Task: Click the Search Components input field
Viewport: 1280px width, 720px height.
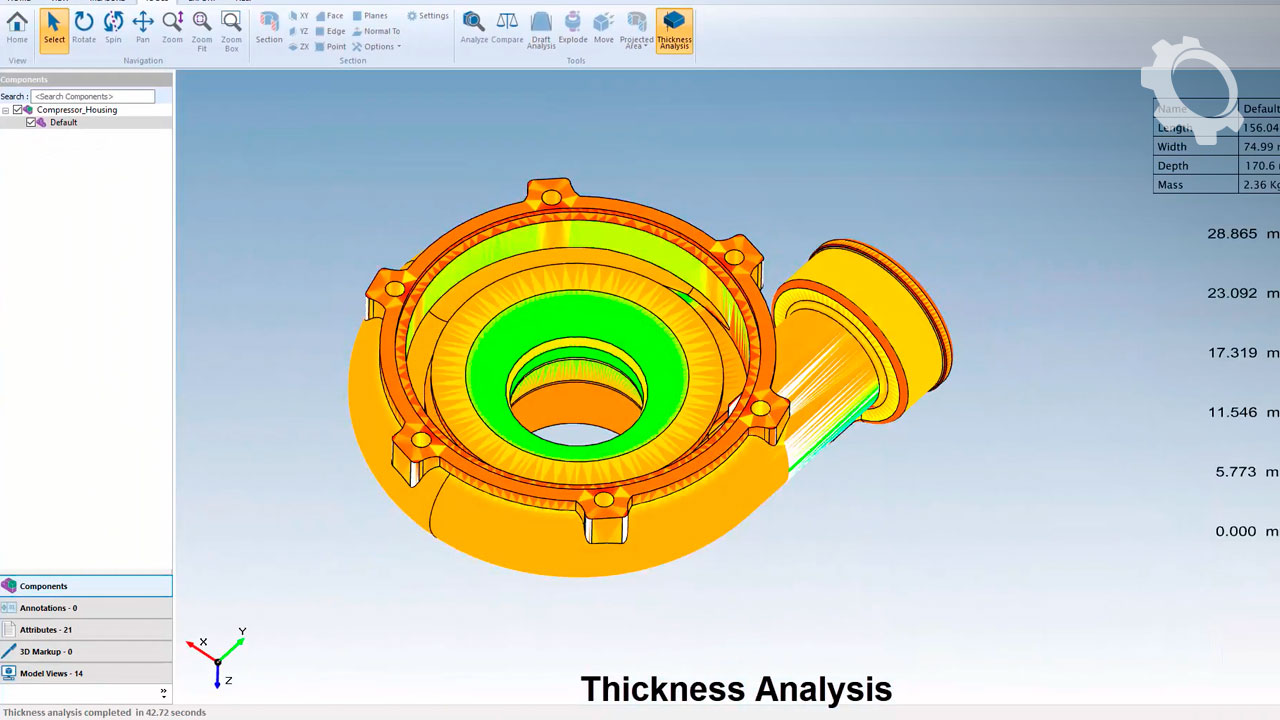Action: [x=92, y=96]
